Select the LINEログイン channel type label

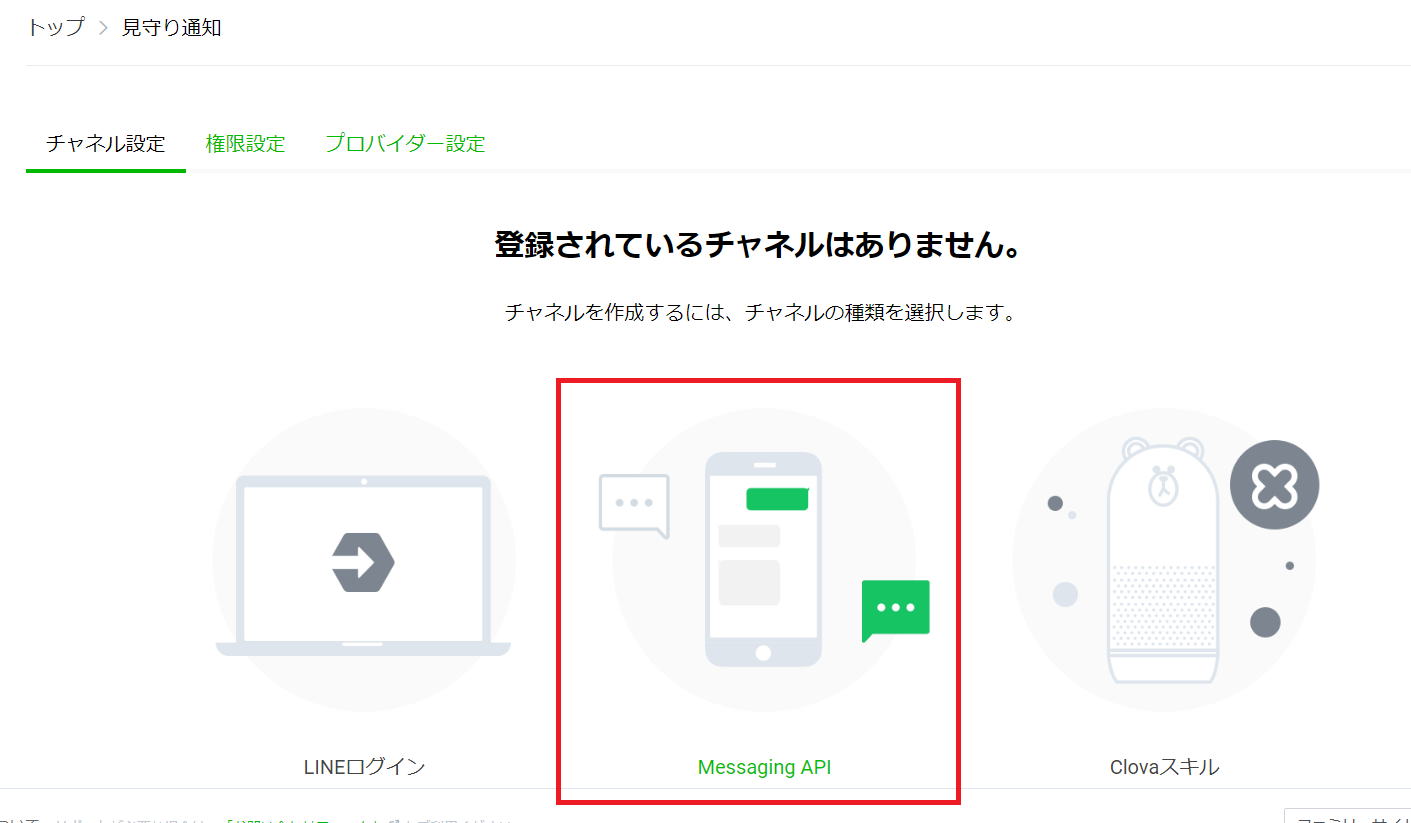362,767
